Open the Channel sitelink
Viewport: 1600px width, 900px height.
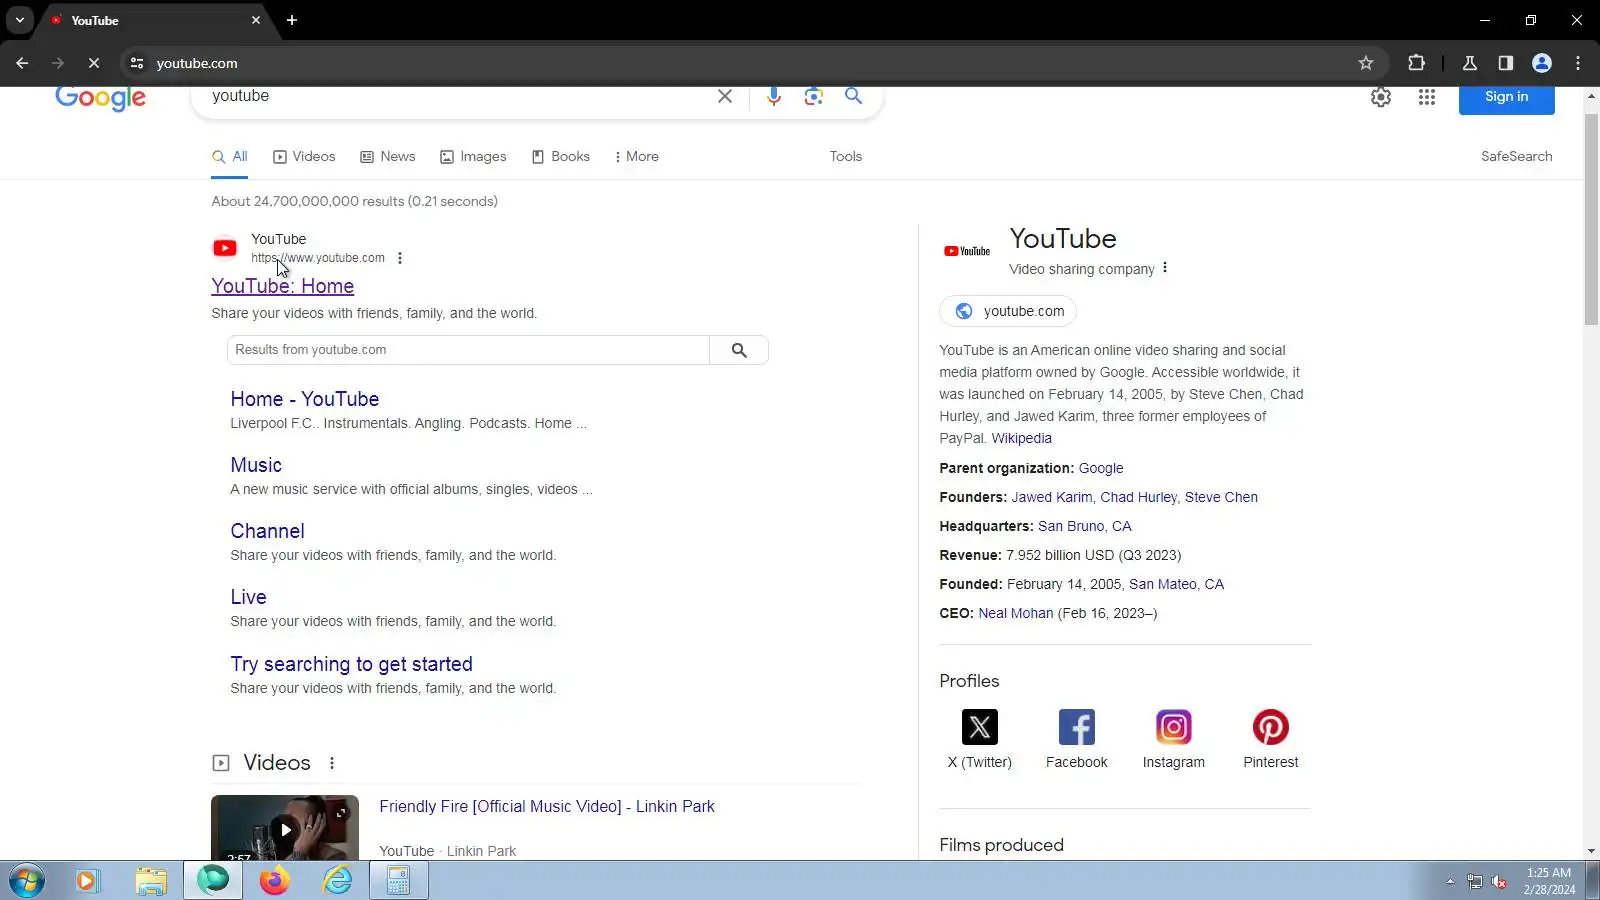coord(267,531)
